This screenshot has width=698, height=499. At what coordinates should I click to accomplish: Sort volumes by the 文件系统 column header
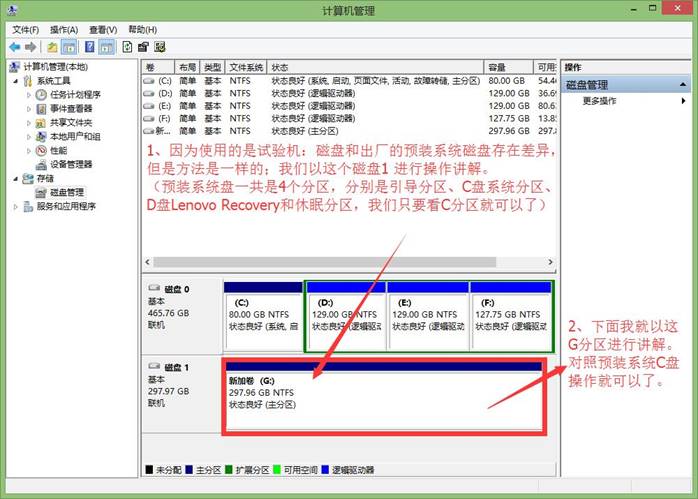244,67
